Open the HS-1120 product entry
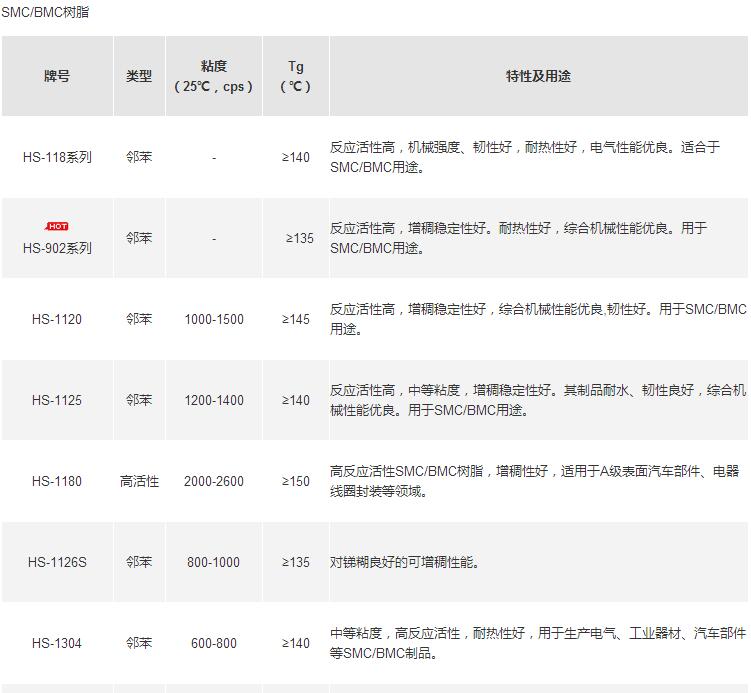 pos(57,319)
